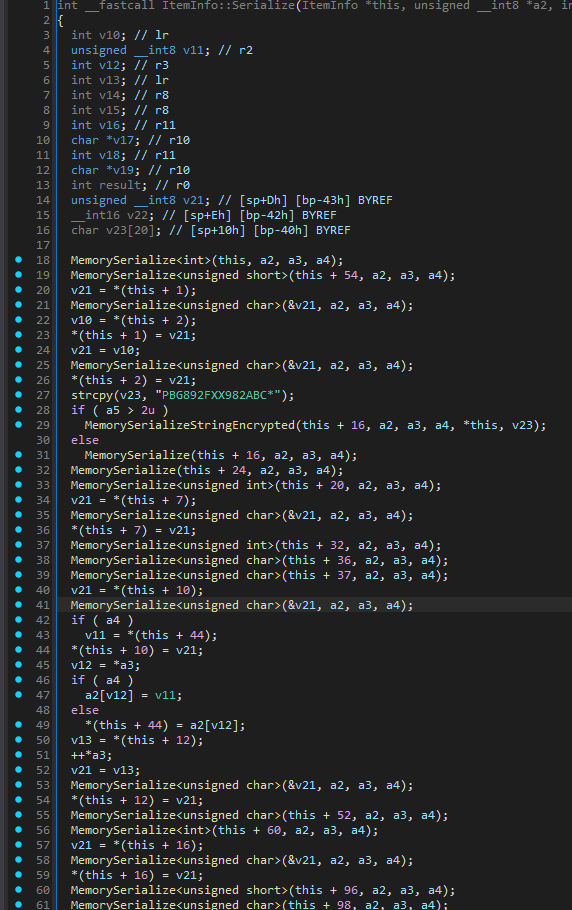Click dot next to MemorySerializeStringEncrypted line 29
The width and height of the screenshot is (572, 910).
pyautogui.click(x=19, y=425)
